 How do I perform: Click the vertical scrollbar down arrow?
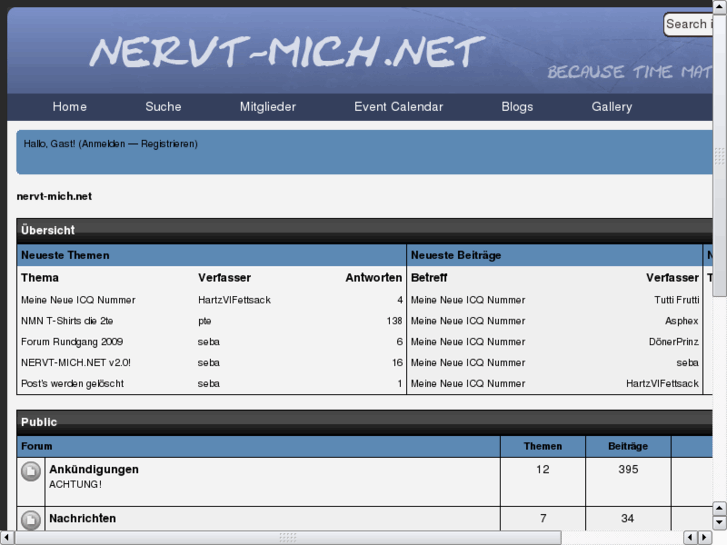point(719,522)
